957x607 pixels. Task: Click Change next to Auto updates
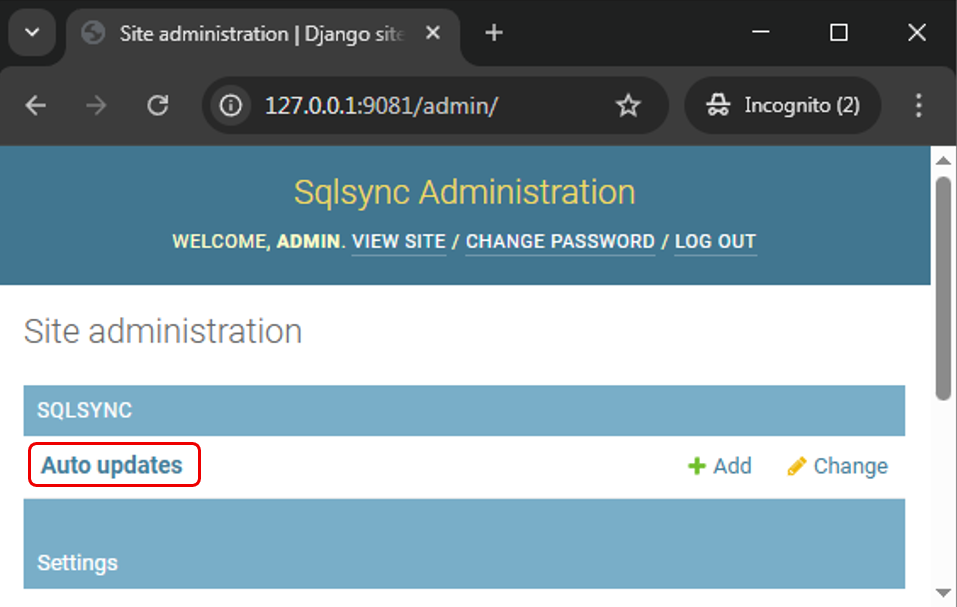[x=838, y=467]
